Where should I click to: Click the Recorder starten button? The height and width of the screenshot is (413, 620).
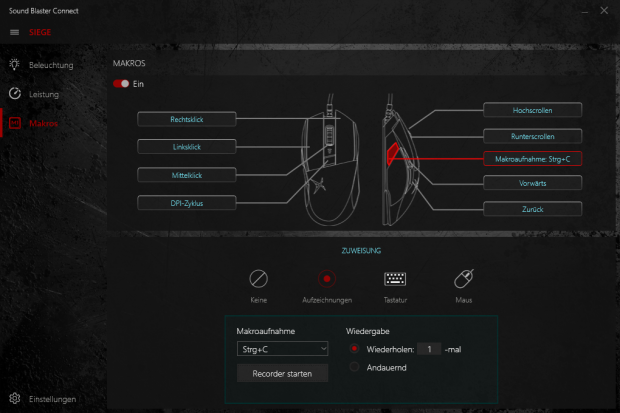pos(282,373)
